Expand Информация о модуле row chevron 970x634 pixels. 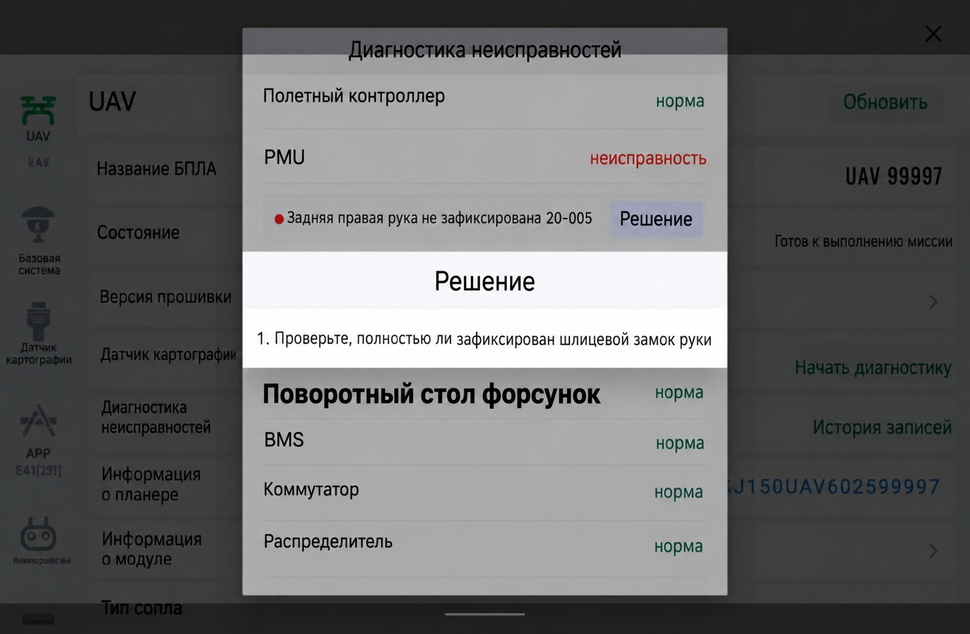point(933,550)
